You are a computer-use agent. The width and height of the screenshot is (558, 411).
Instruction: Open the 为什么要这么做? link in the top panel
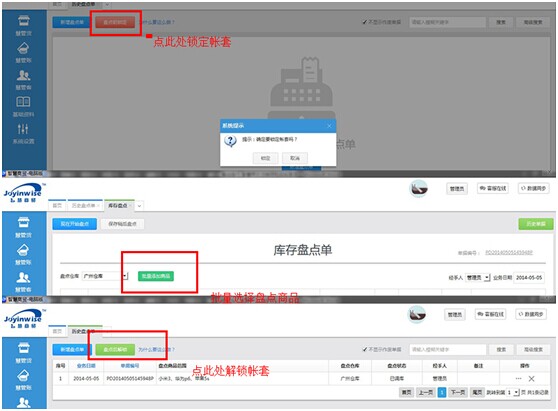[x=158, y=22]
